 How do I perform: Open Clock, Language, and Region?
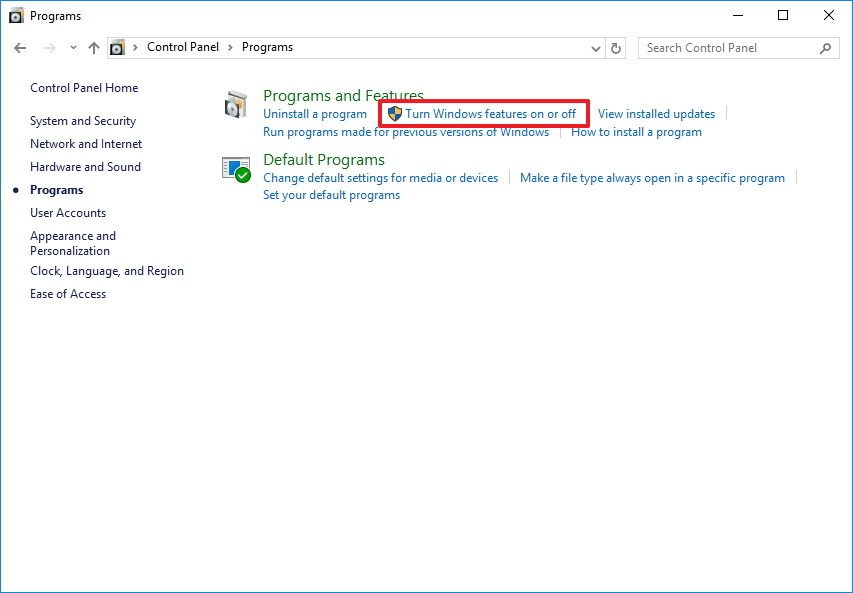pyautogui.click(x=107, y=271)
